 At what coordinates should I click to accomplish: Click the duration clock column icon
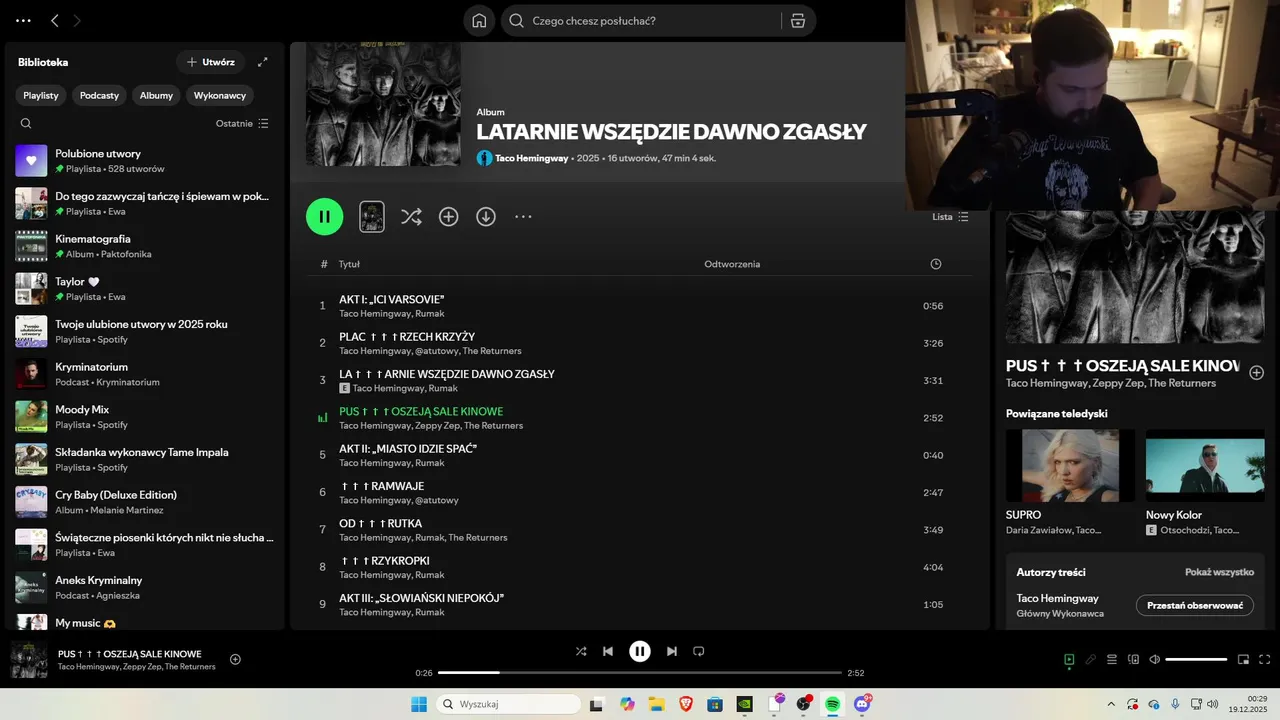[936, 264]
